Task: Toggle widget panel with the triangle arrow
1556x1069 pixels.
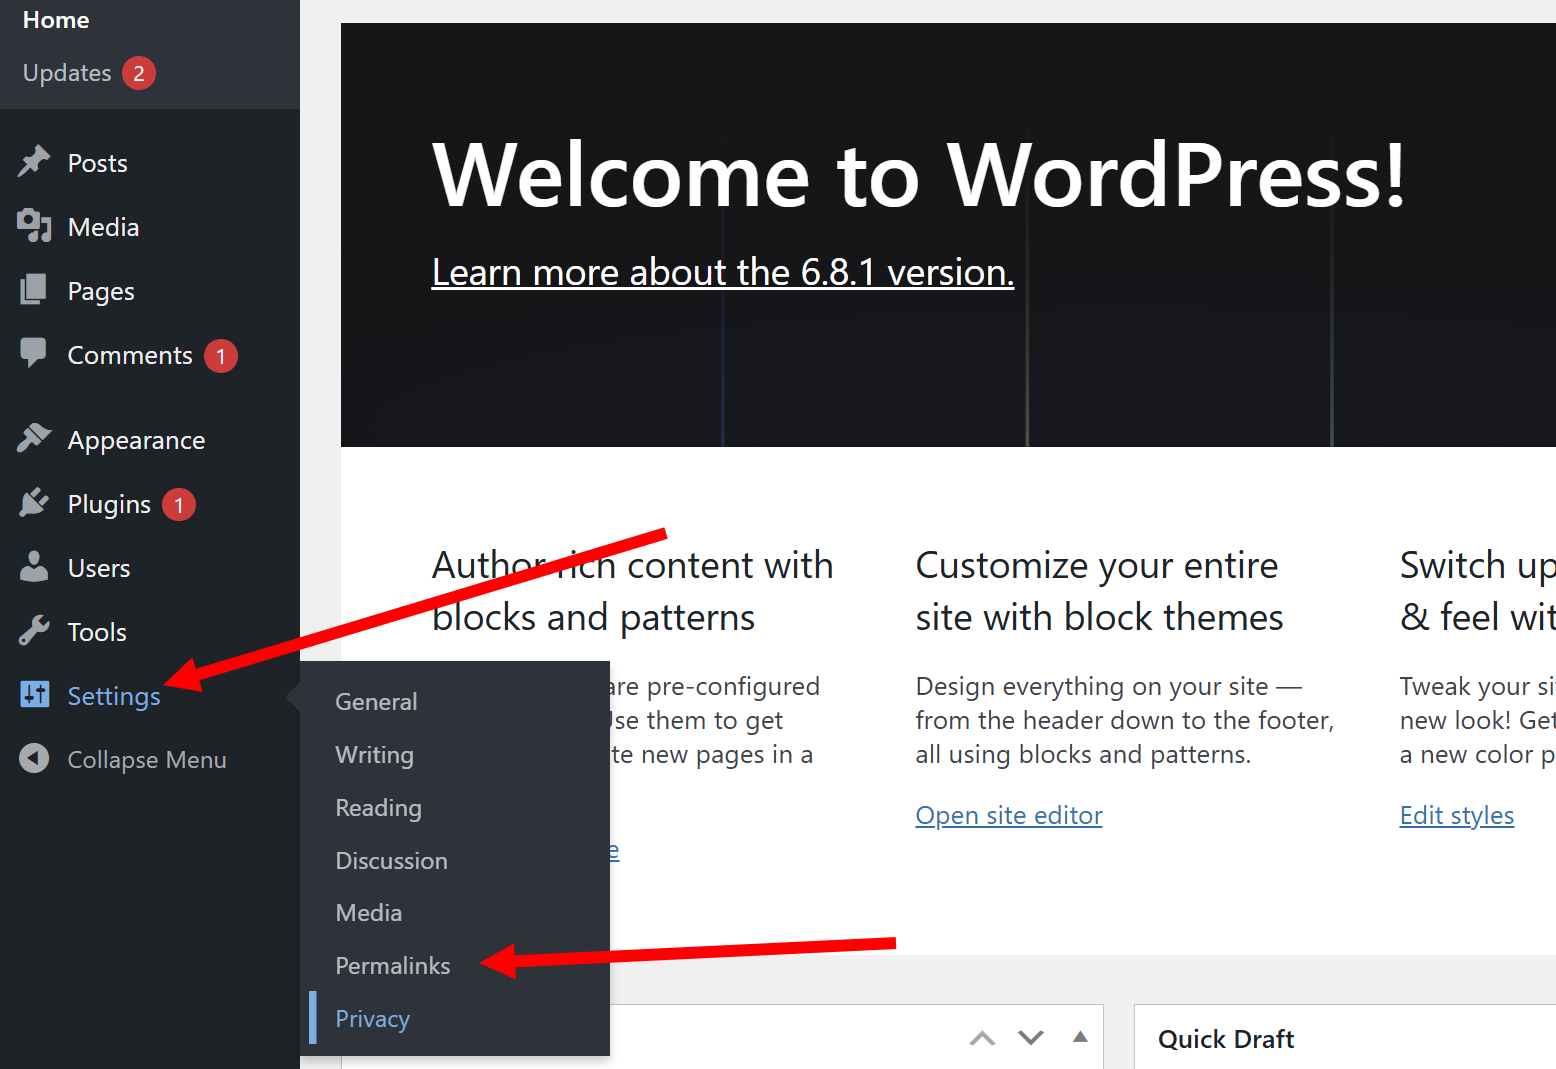Action: (x=1080, y=1037)
